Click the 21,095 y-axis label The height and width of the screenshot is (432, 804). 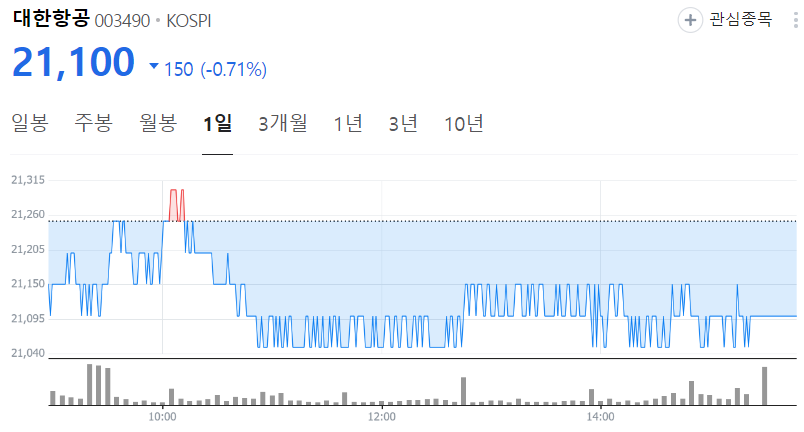(x=28, y=319)
